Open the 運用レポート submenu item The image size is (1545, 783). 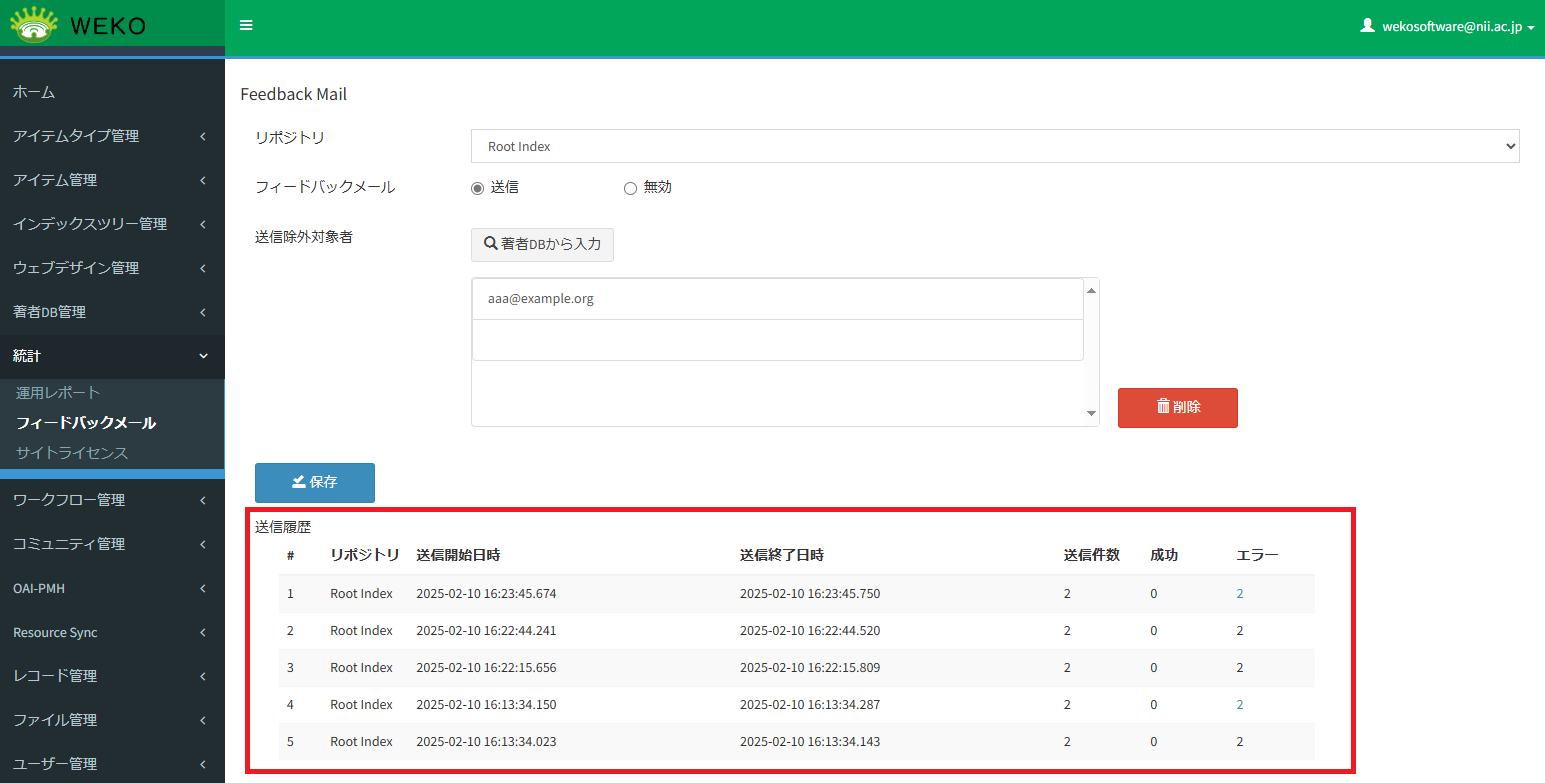coord(58,393)
